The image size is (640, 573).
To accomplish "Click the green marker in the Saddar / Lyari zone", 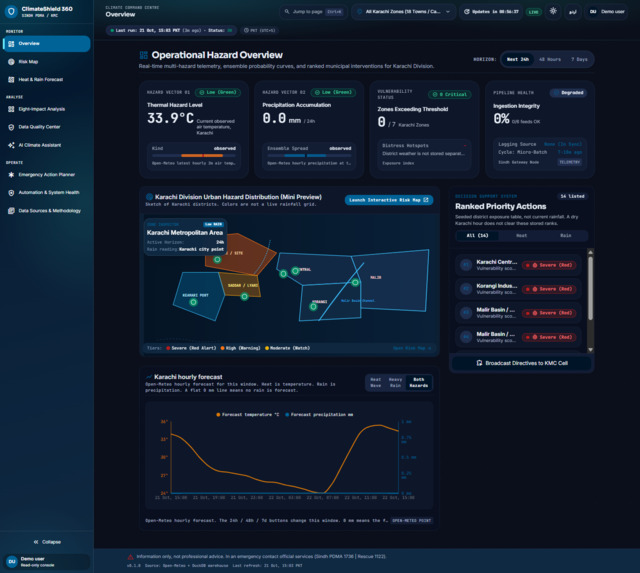I will click(244, 296).
